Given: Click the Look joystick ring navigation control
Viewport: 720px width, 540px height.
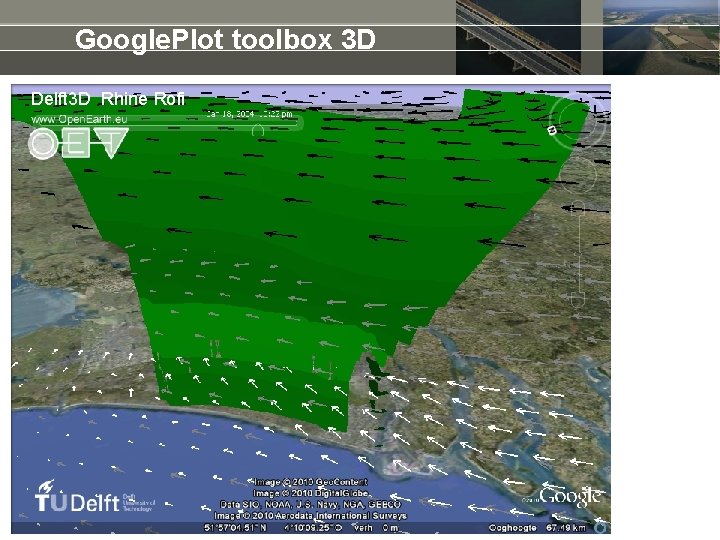Looking at the screenshot, I should click(x=577, y=120).
